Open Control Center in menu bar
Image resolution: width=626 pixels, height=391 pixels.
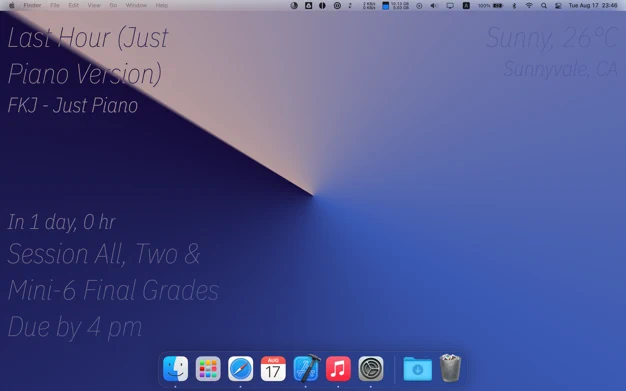[x=558, y=6]
